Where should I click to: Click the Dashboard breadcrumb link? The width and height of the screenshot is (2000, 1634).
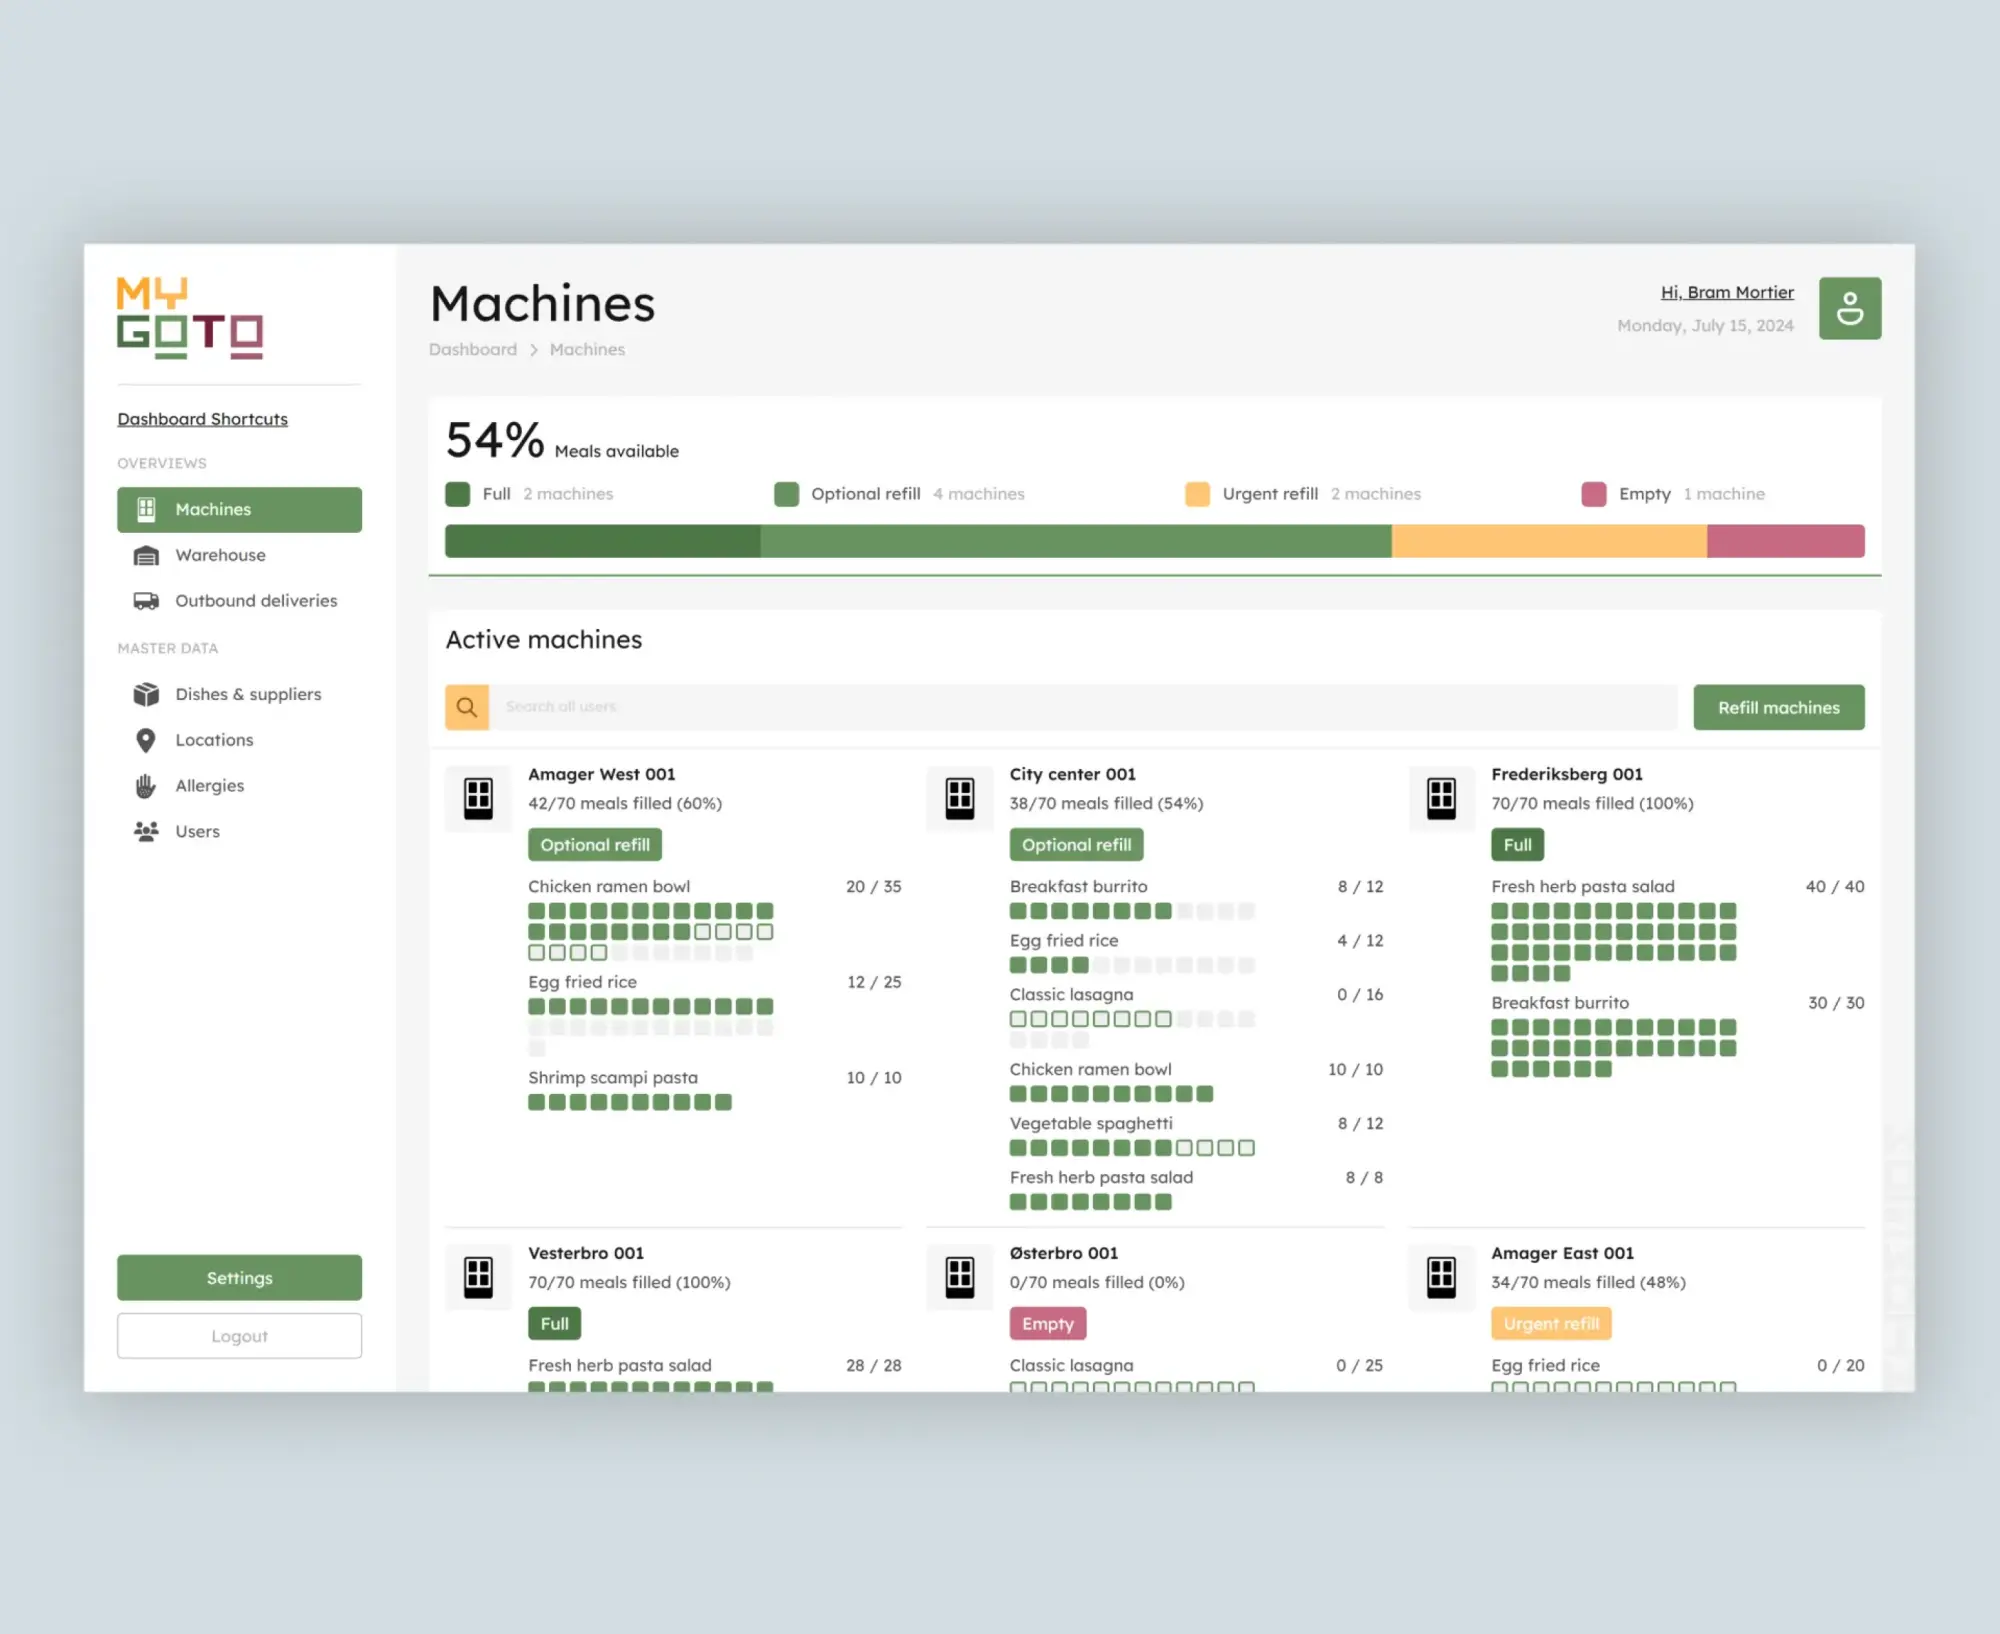(472, 349)
